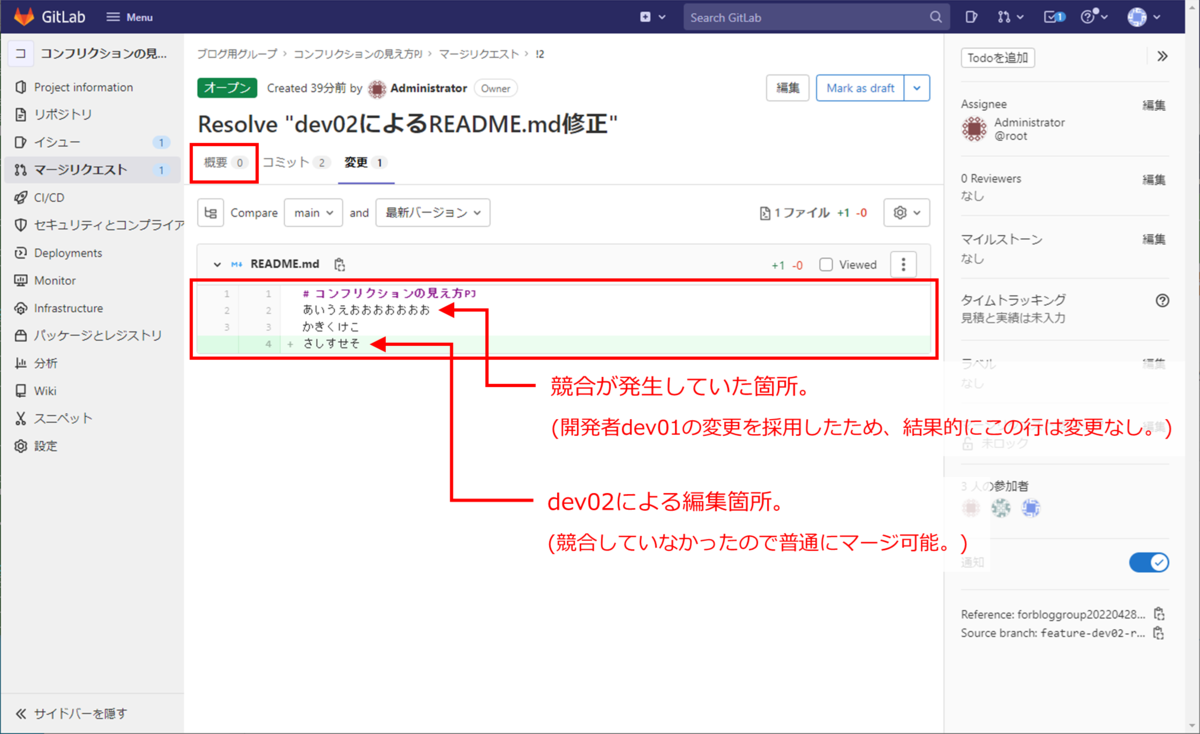Edit the マイルストーン in the right sidebar

click(x=1154, y=240)
